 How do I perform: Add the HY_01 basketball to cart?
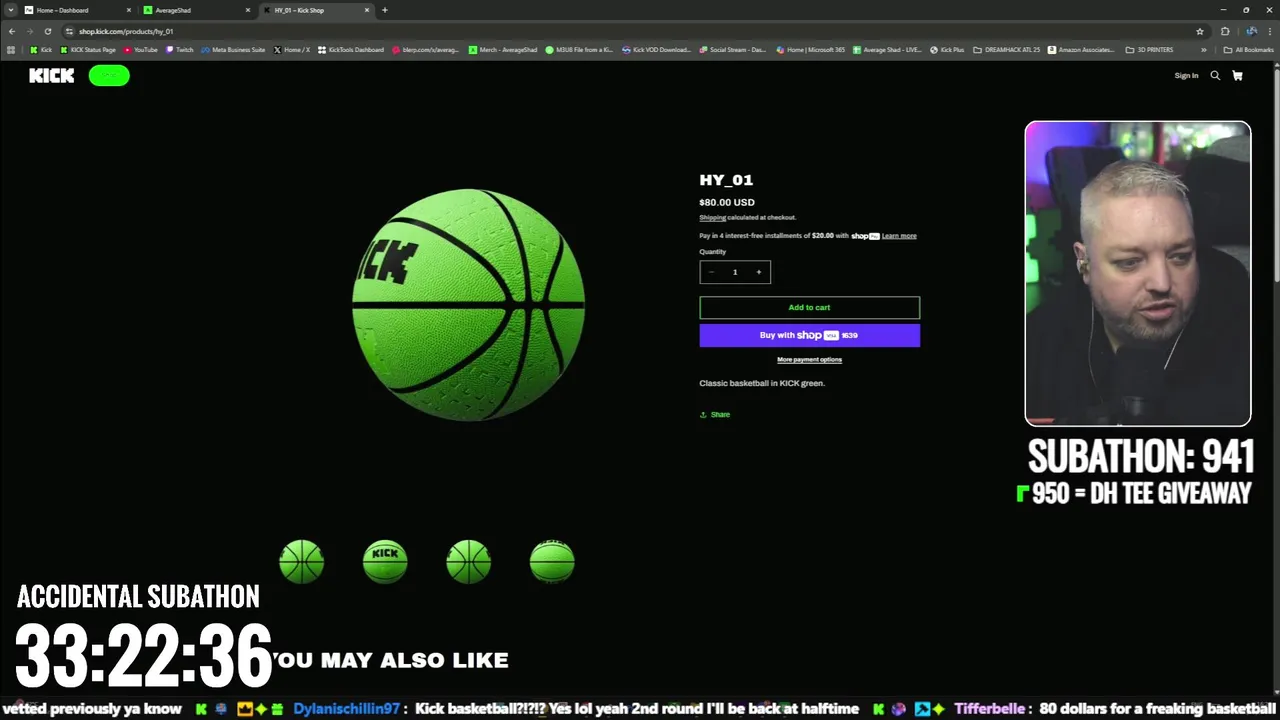tap(809, 307)
